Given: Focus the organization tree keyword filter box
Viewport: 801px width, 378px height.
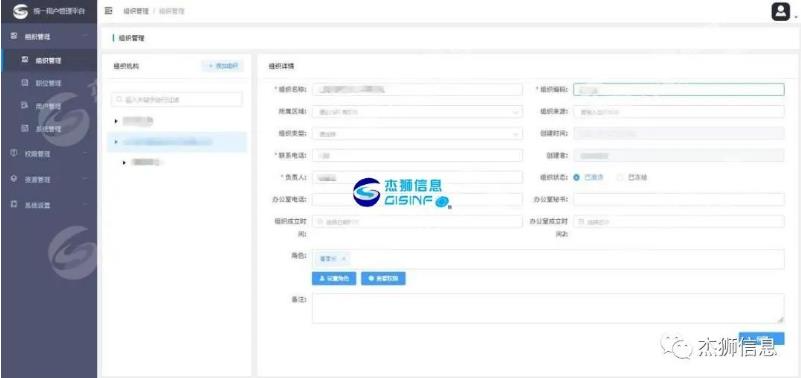Looking at the screenshot, I should (x=177, y=100).
